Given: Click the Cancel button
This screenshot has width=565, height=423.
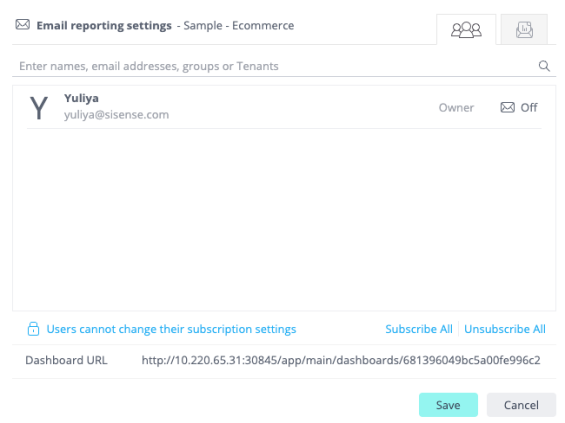Looking at the screenshot, I should [521, 405].
